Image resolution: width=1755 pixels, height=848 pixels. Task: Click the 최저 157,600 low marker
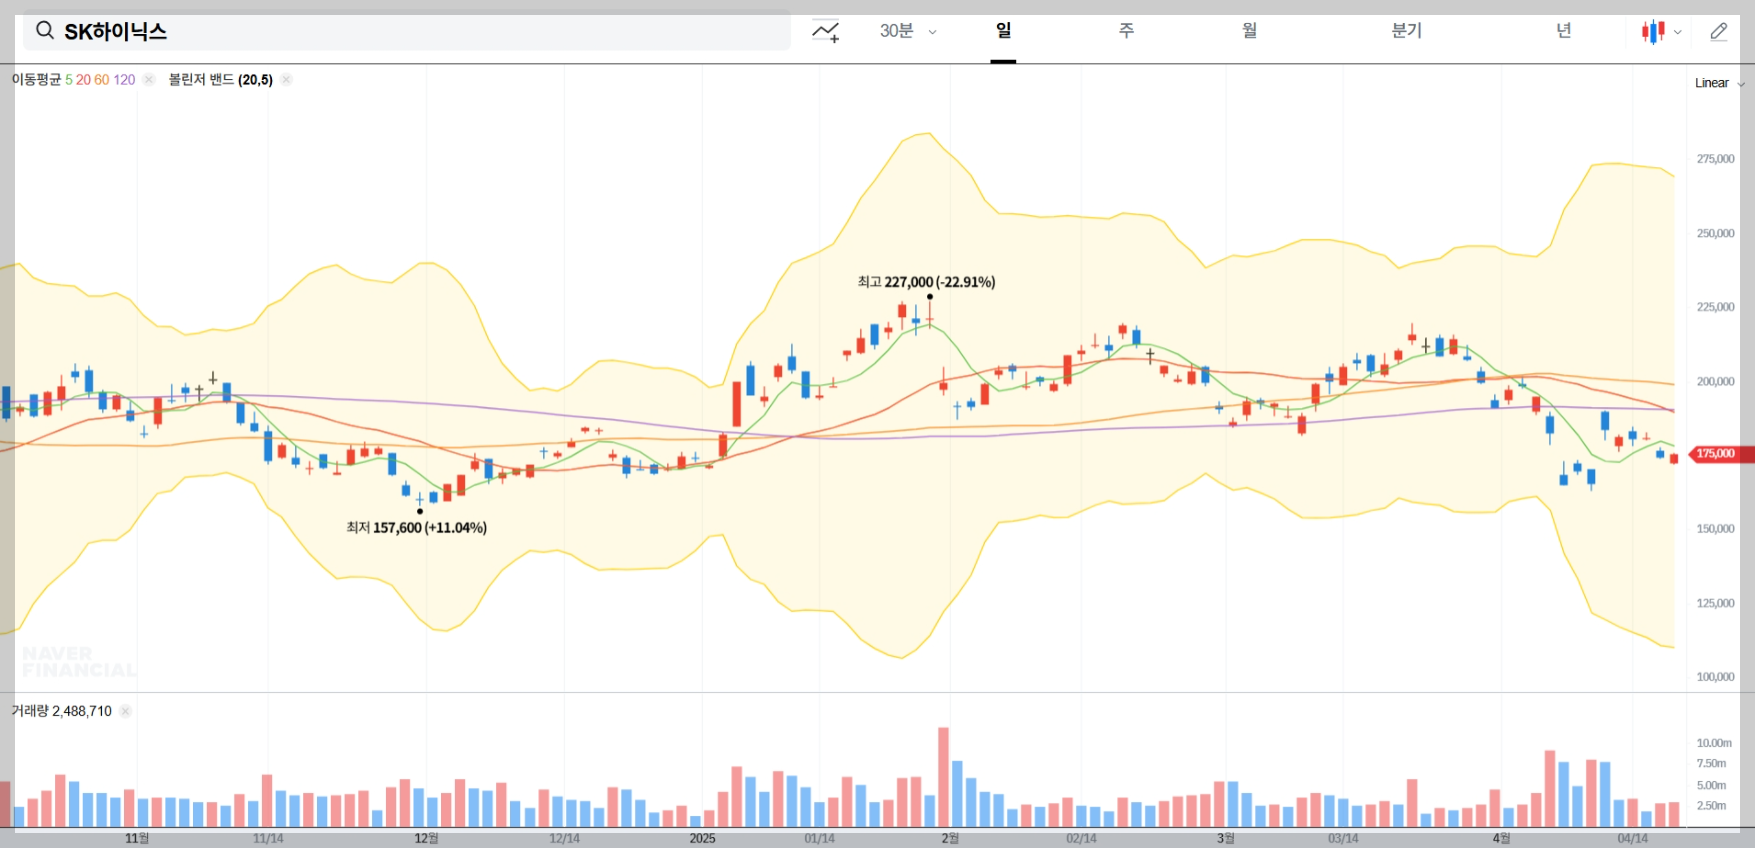[x=416, y=527]
